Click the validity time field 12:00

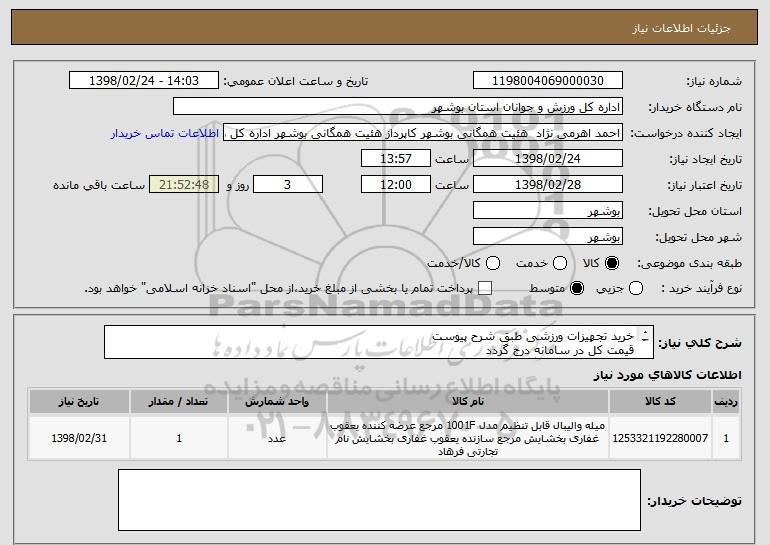tap(396, 185)
